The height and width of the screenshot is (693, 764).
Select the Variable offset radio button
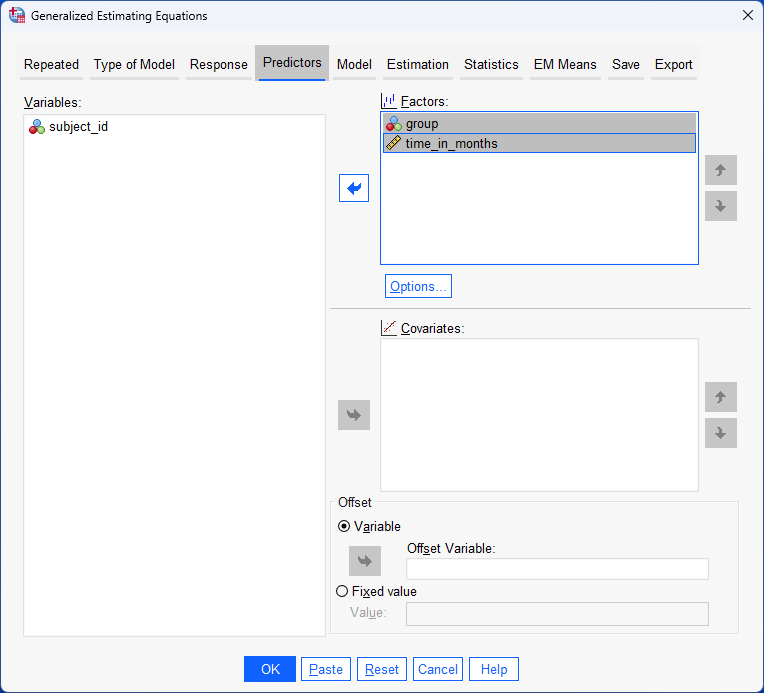tap(344, 526)
